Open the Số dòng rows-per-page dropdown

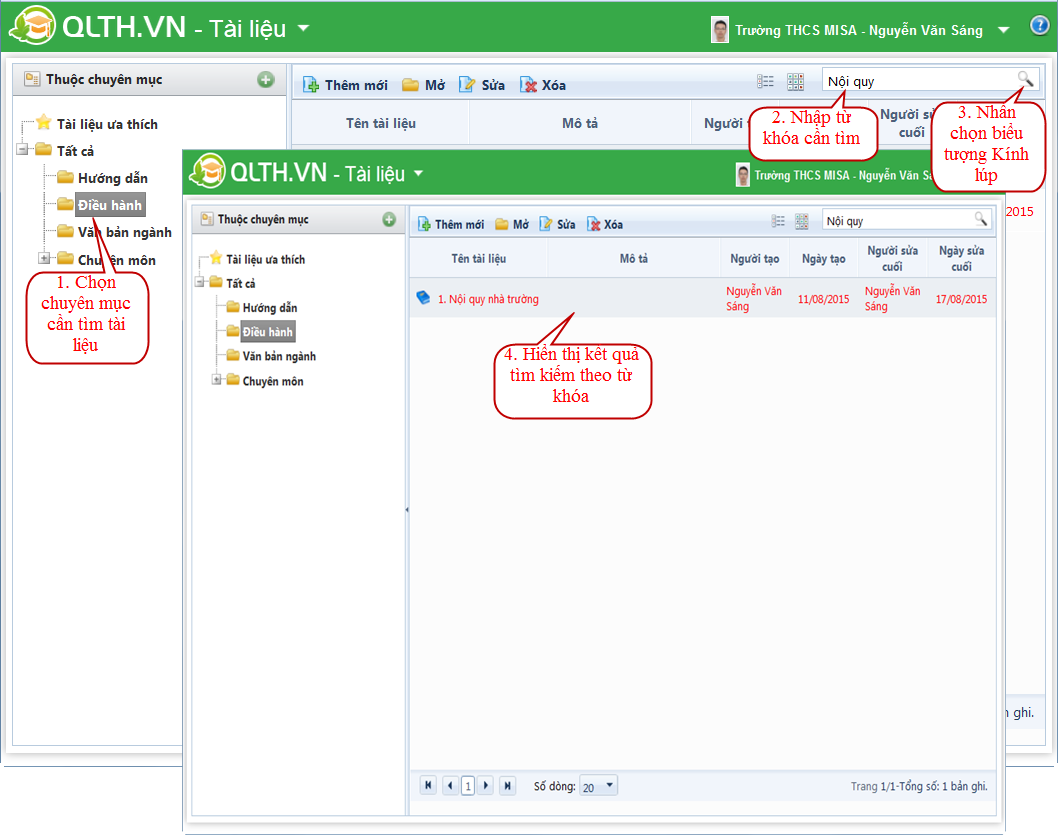[x=610, y=786]
